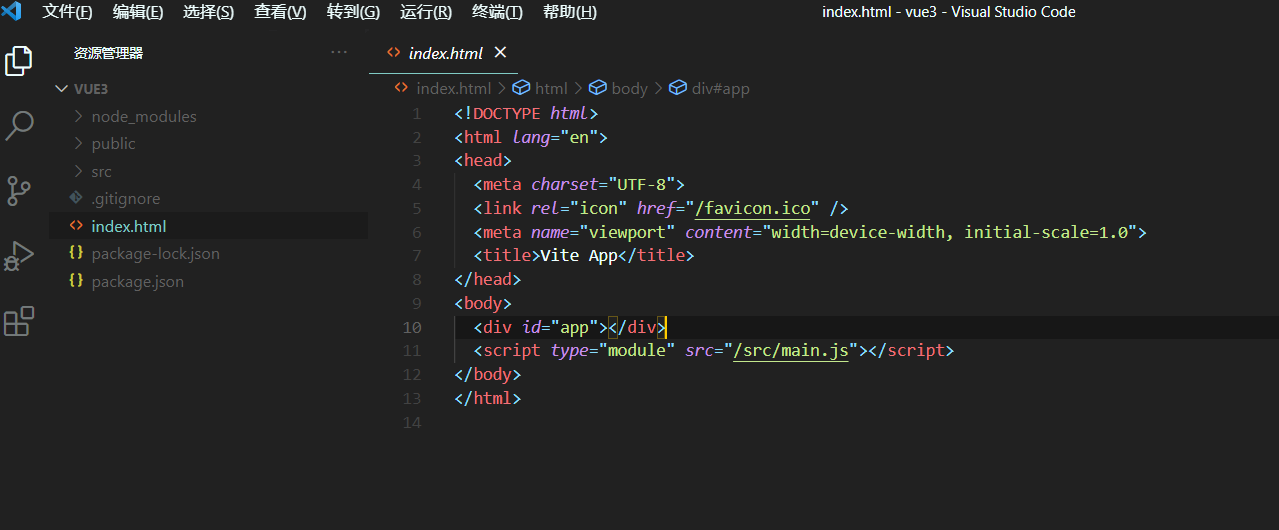Expand the public folder

coord(79,143)
